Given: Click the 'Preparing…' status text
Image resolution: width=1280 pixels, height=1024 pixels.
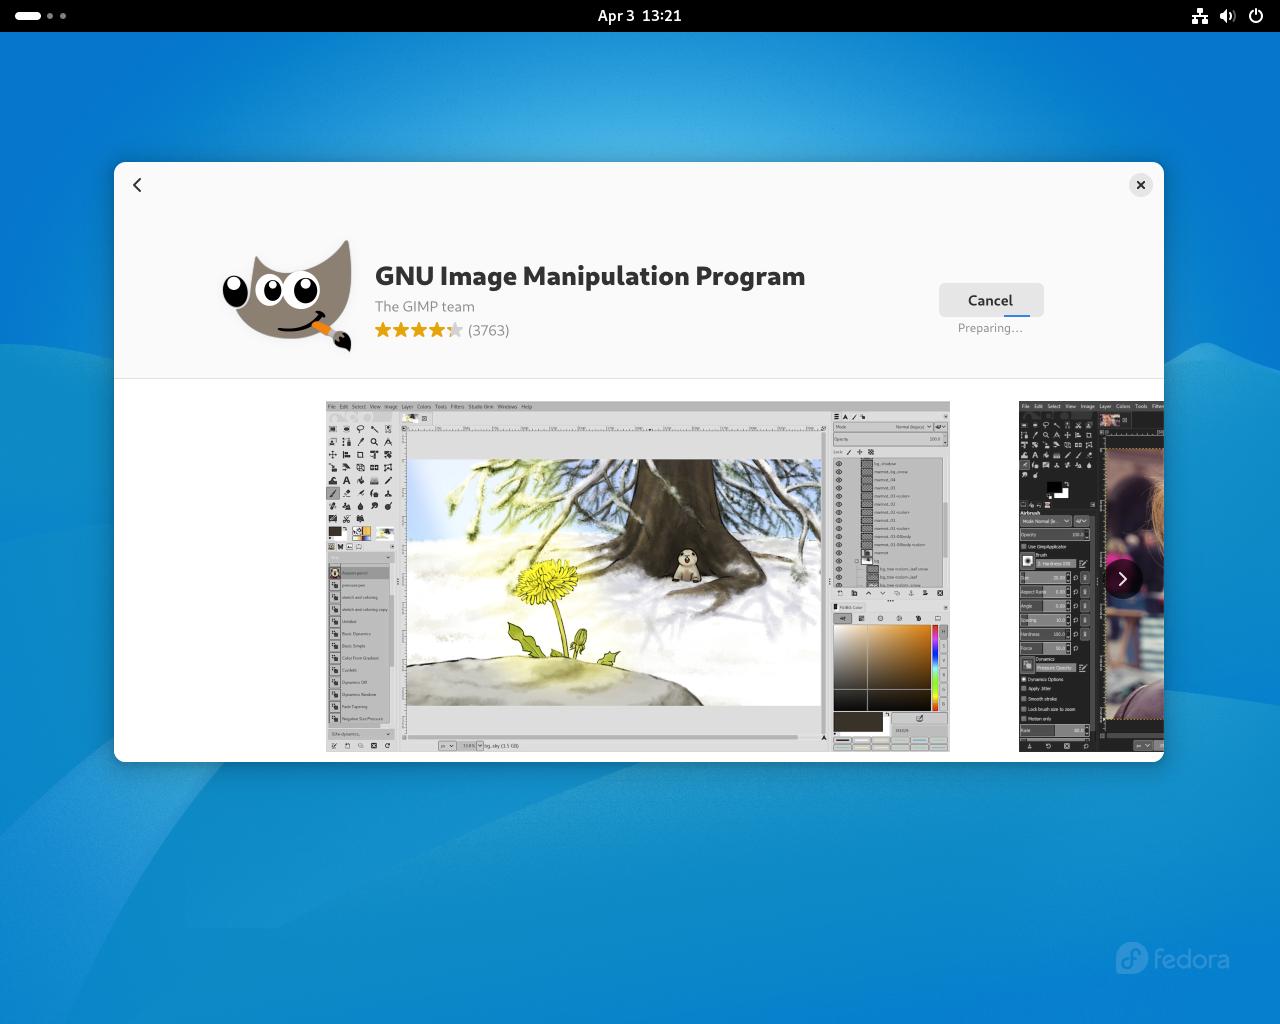Looking at the screenshot, I should [990, 328].
